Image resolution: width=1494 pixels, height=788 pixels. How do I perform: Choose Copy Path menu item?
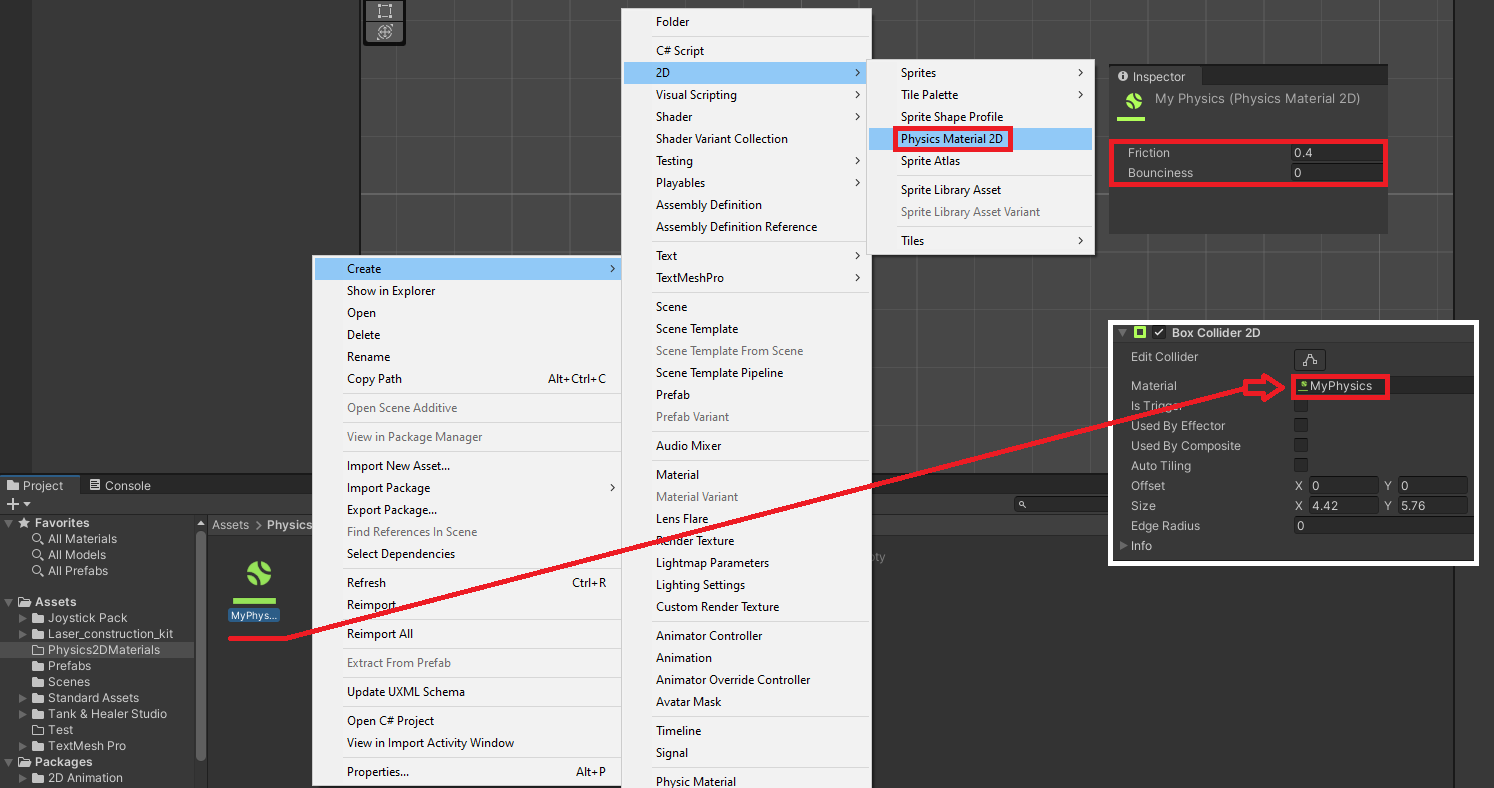(x=467, y=379)
